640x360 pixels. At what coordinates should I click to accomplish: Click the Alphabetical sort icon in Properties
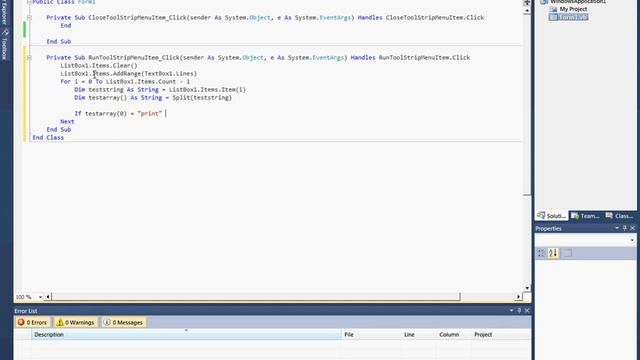click(553, 253)
